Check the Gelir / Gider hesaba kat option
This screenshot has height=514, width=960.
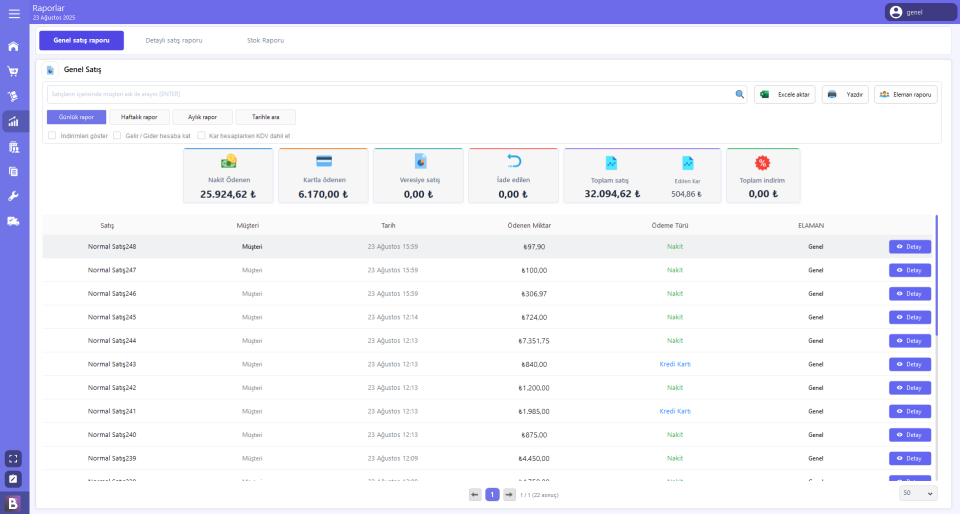click(117, 135)
